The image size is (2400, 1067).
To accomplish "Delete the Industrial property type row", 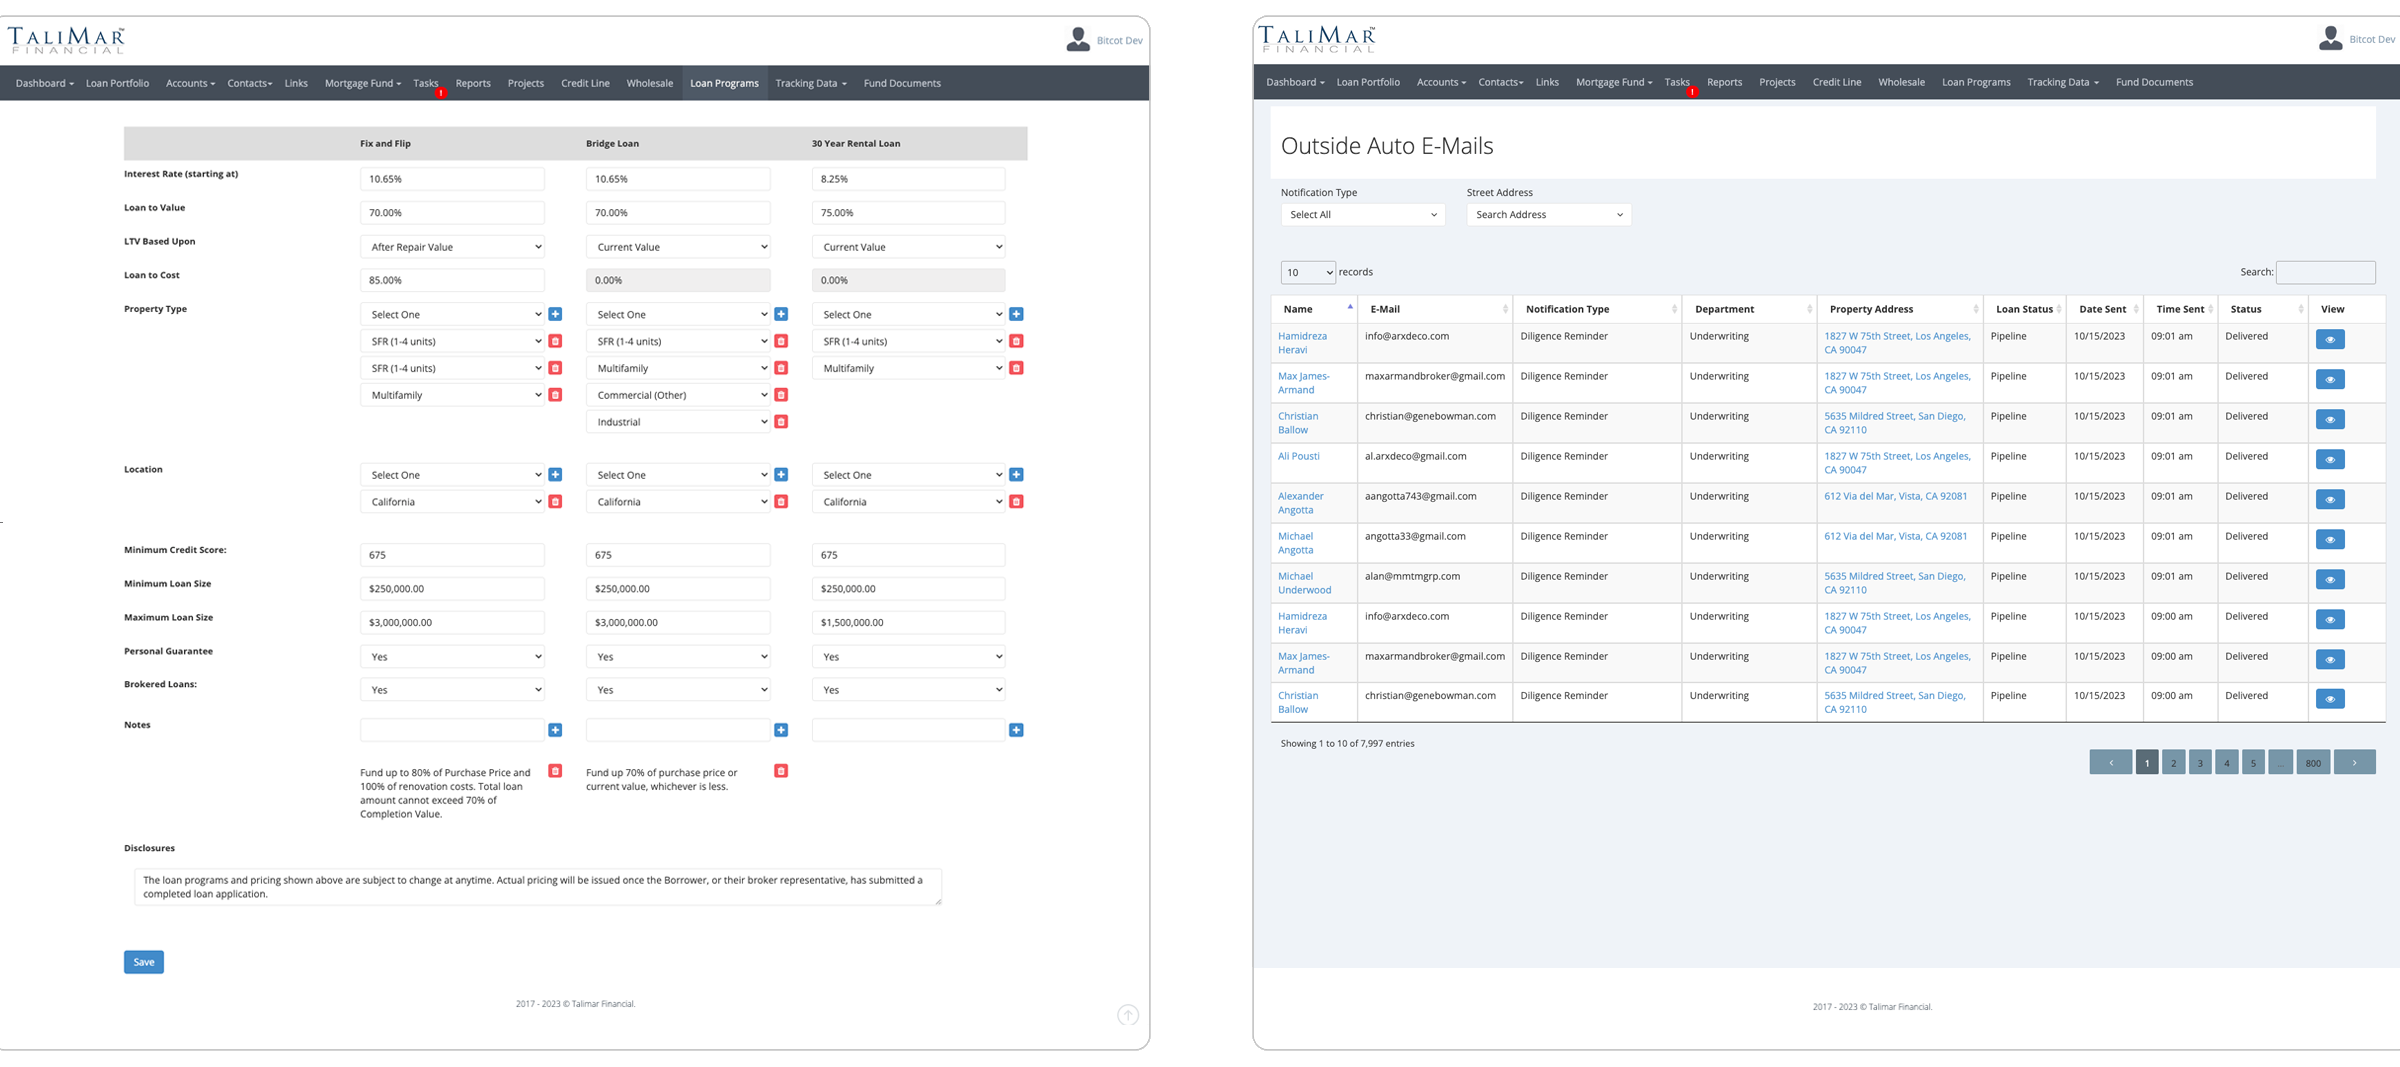I will point(781,422).
